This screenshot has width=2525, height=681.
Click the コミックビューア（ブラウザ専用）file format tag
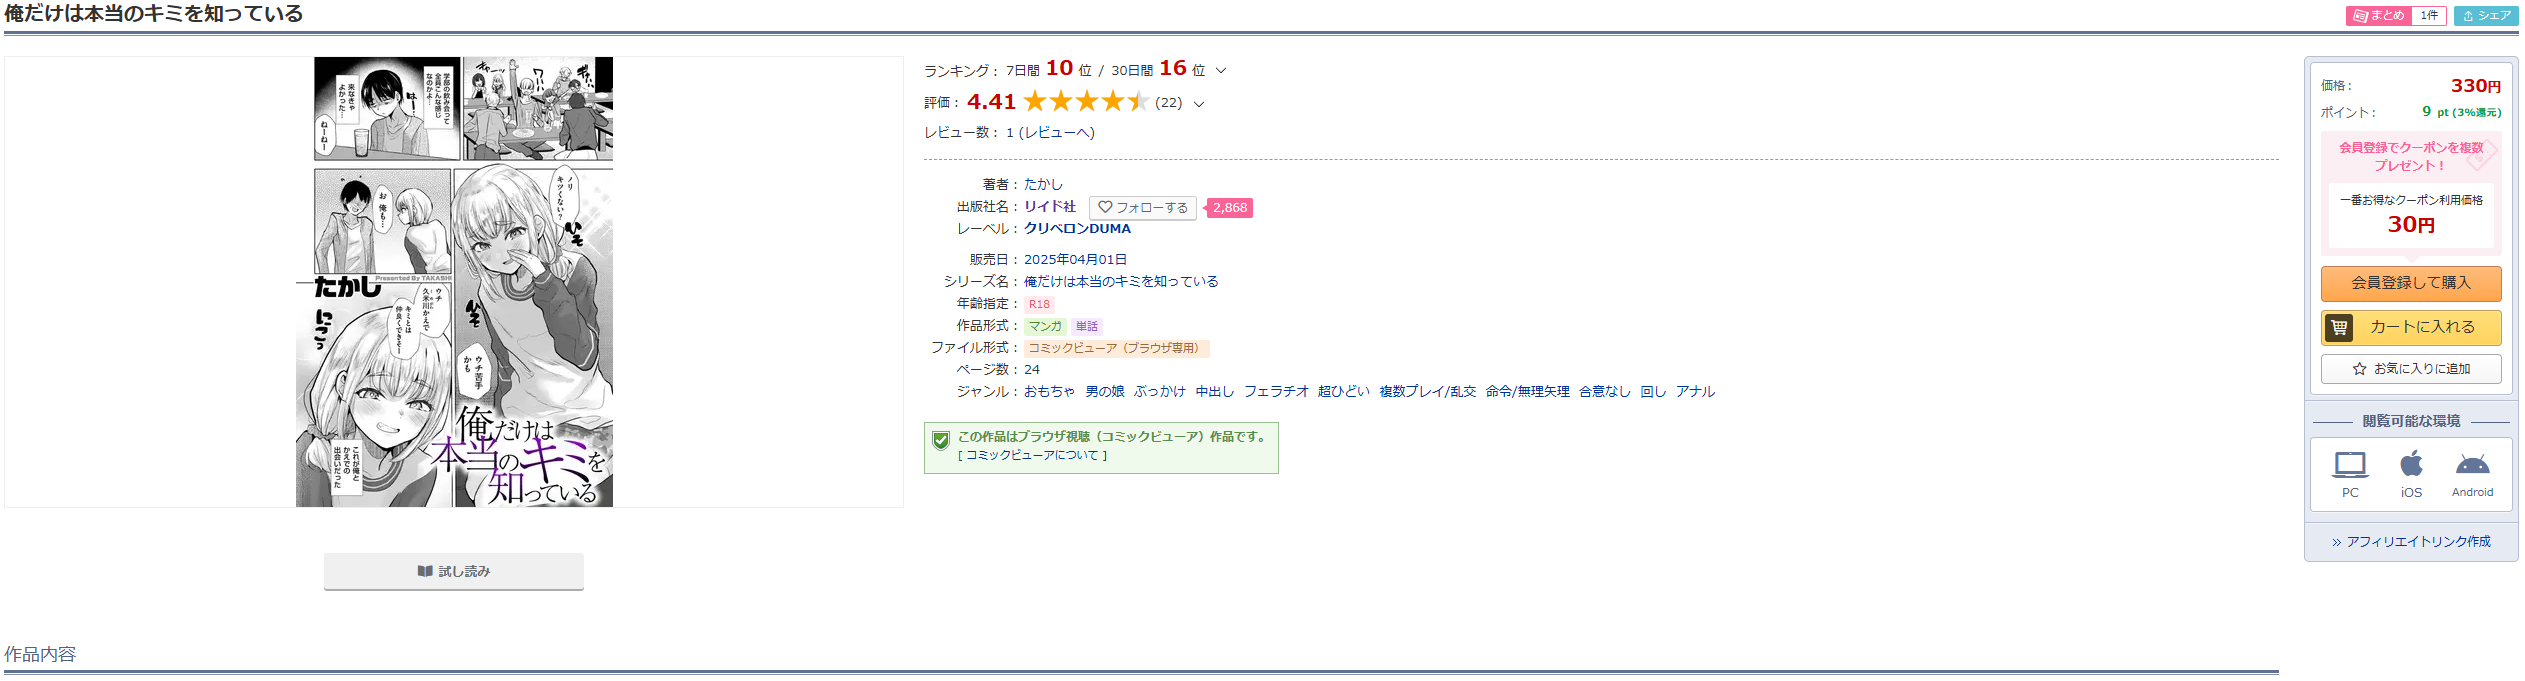(1117, 348)
